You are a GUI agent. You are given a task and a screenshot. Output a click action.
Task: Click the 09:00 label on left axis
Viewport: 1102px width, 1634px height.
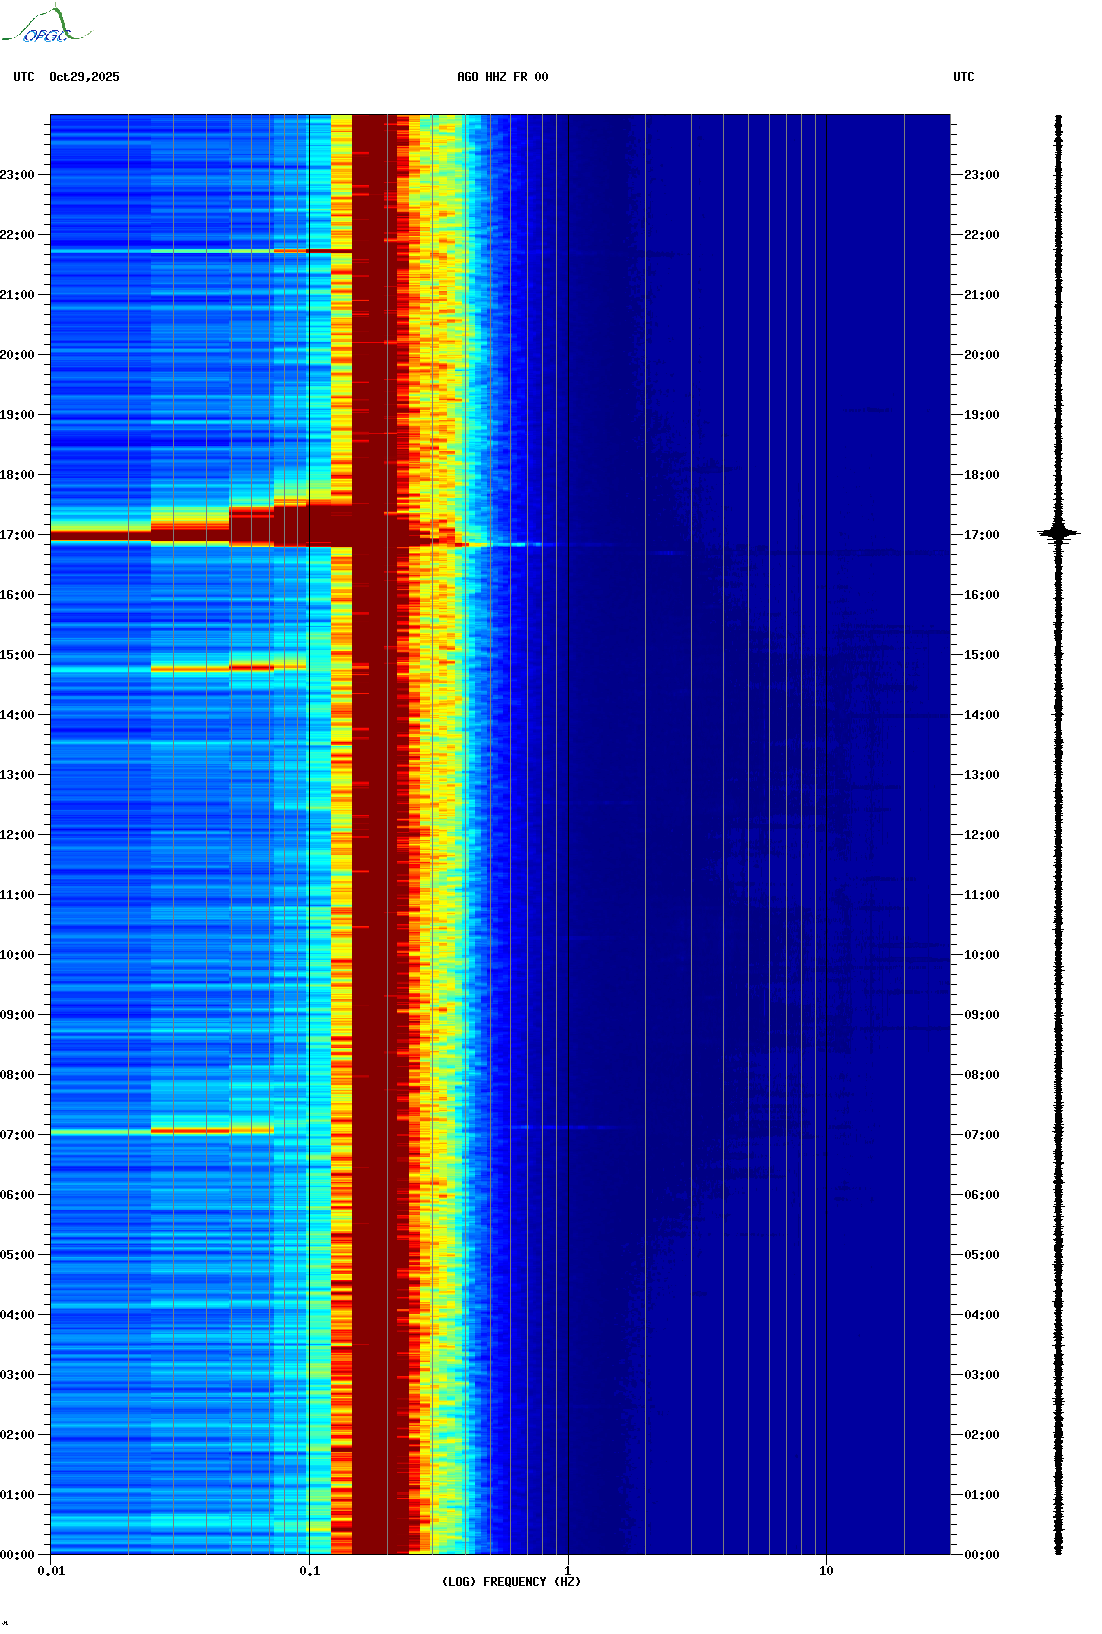17,1015
